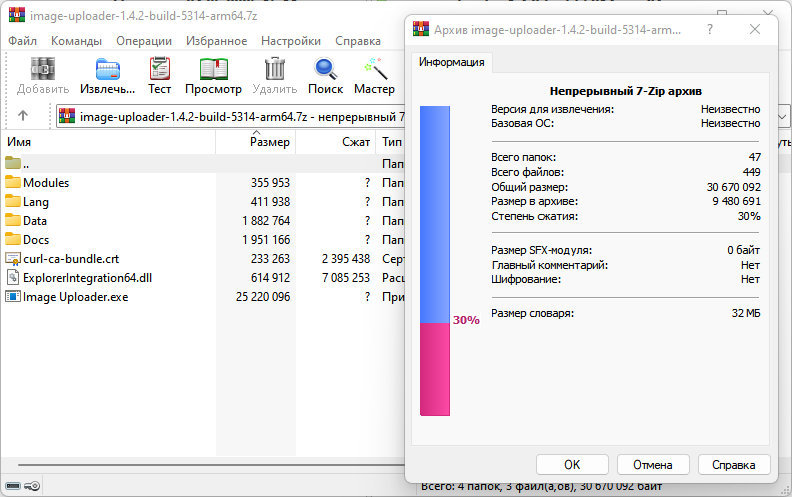Click the 30% label beside the ratio bar
792x497 pixels.
(466, 320)
